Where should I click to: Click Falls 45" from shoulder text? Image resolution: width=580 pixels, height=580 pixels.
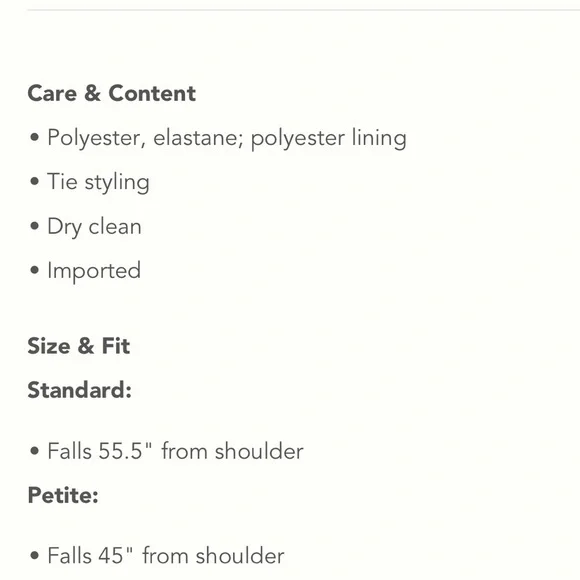(166, 556)
